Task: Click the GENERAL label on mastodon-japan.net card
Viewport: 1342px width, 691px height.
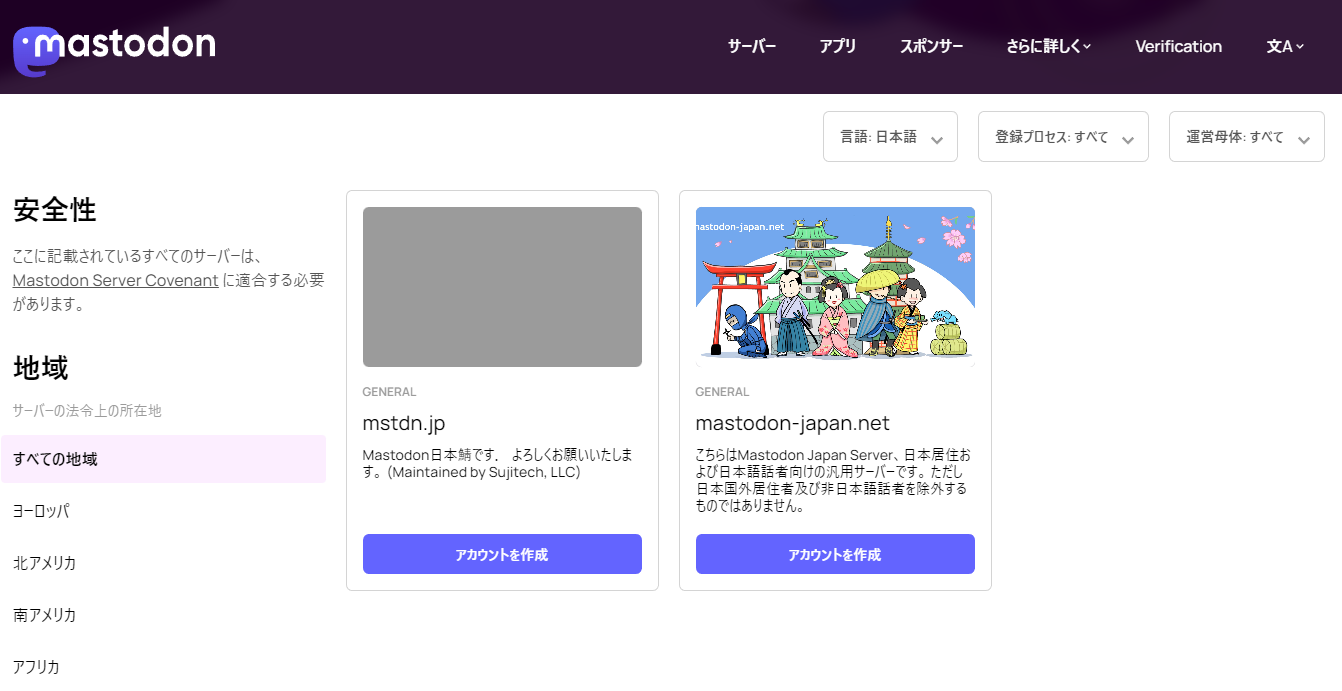Action: tap(723, 392)
